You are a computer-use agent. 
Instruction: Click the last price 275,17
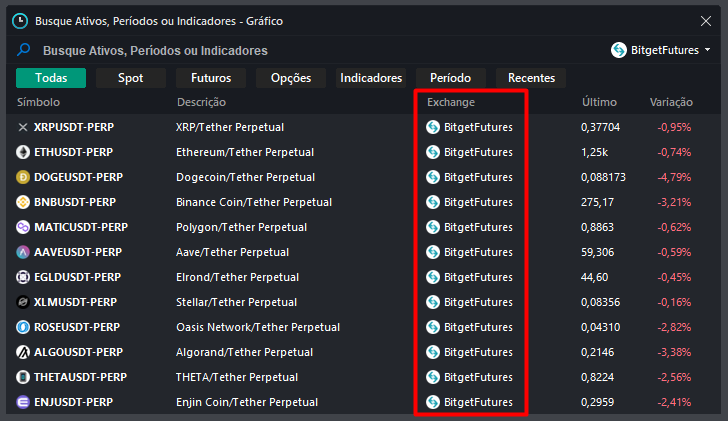(x=597, y=202)
